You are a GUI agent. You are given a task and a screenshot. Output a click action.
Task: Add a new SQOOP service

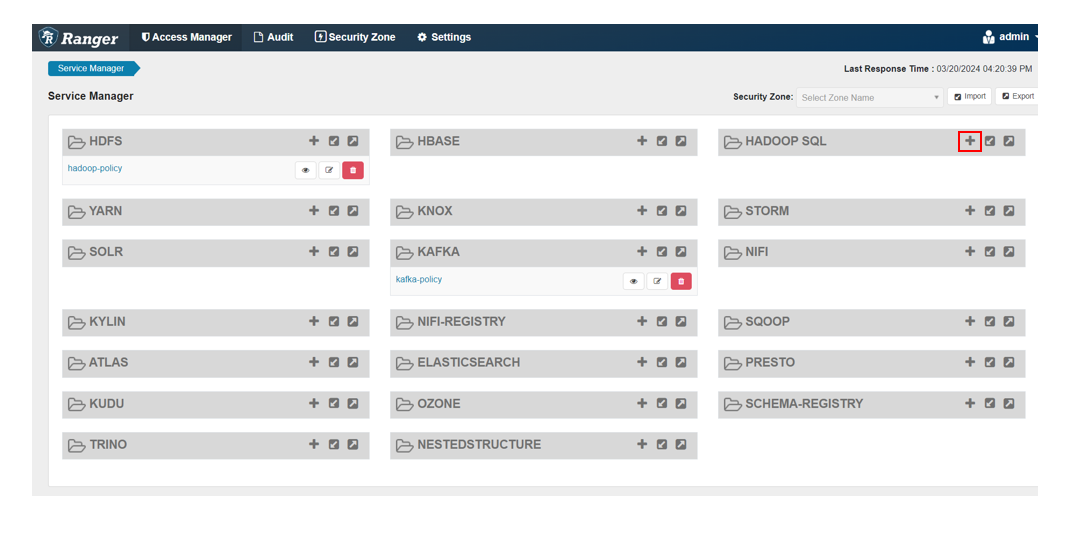tap(970, 321)
